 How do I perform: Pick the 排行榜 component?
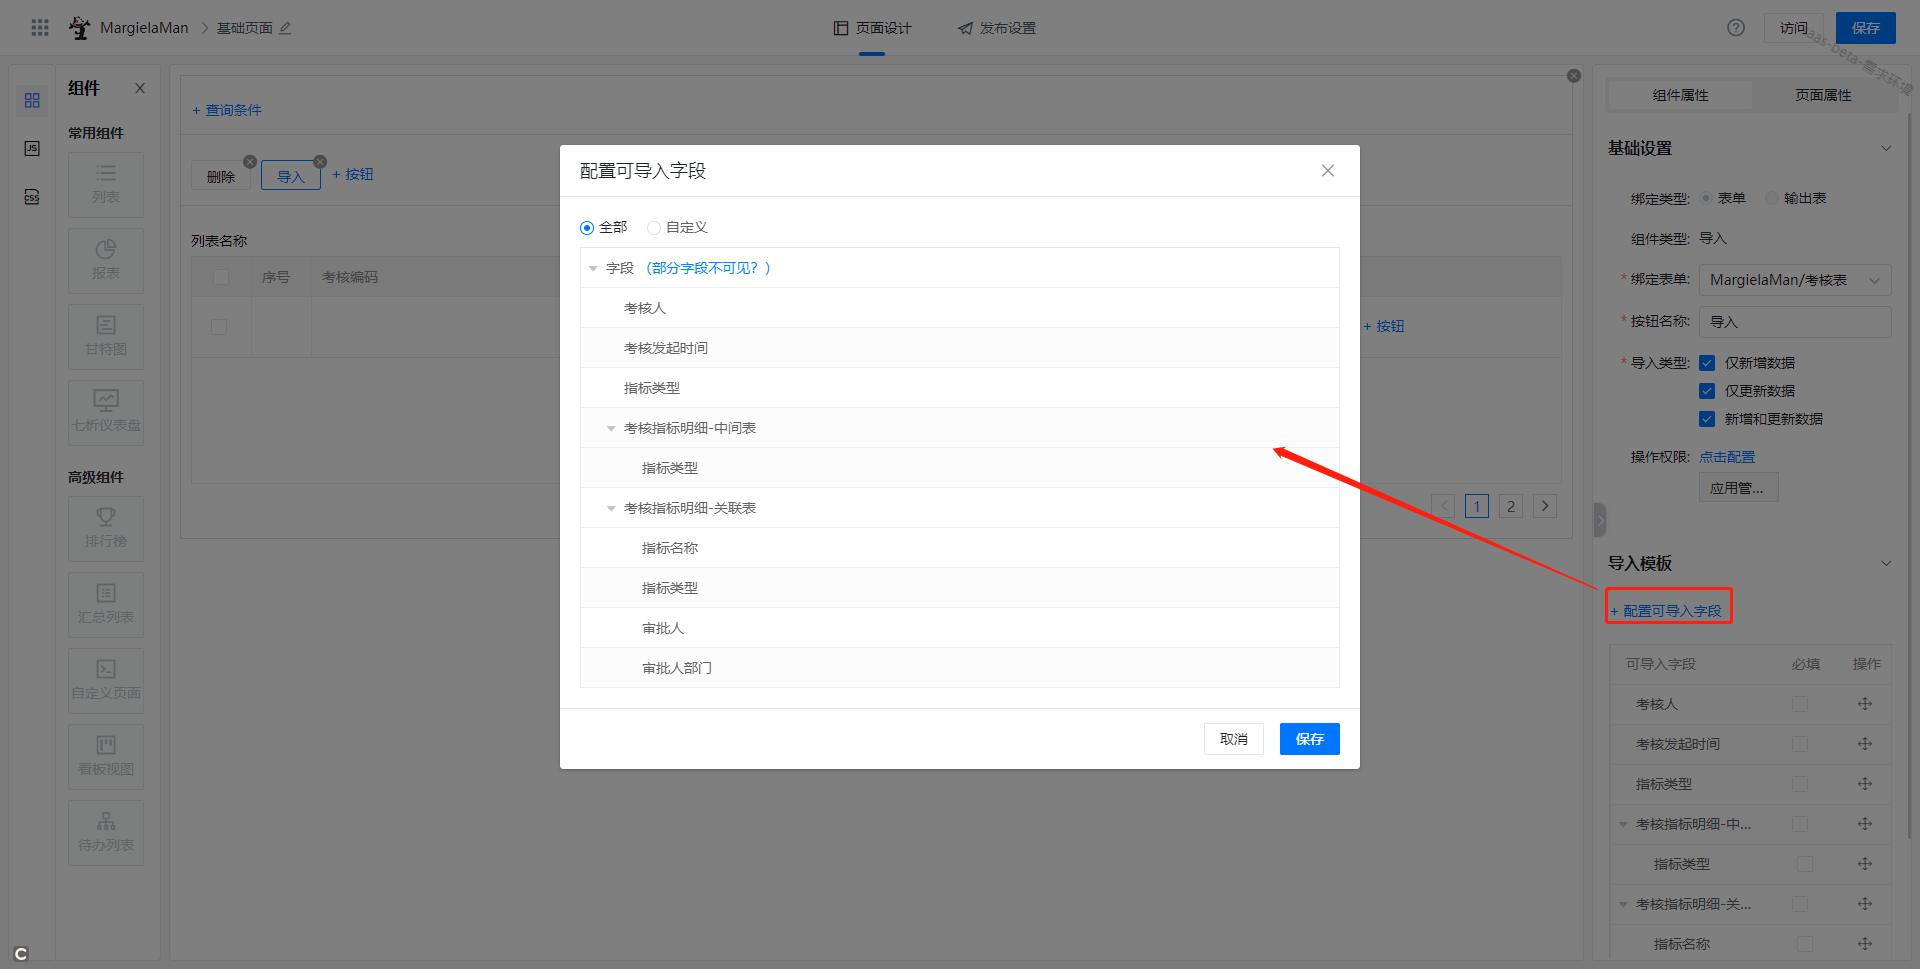coord(106,529)
